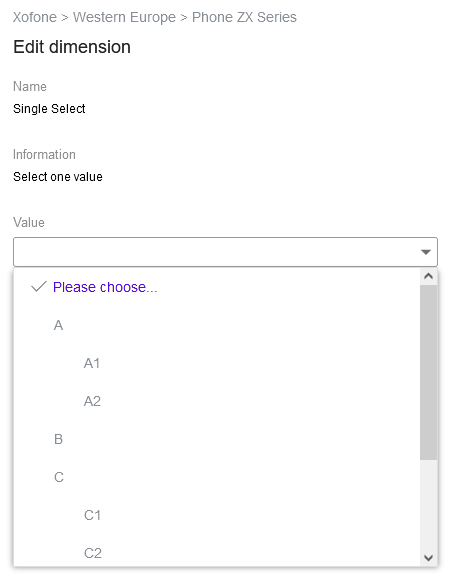Click the Value dropdown arrow
451x579 pixels.
(426, 252)
